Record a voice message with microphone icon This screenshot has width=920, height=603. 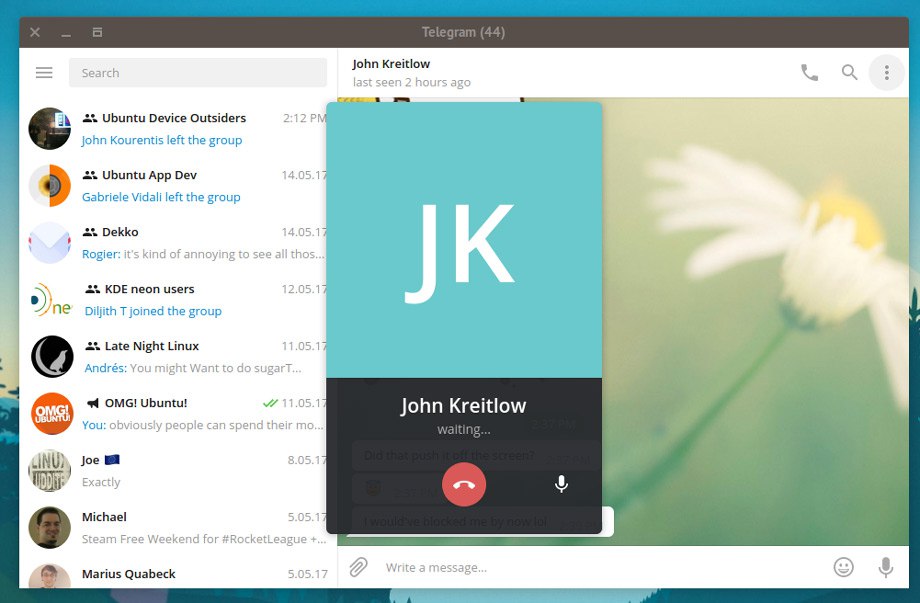tap(886, 567)
